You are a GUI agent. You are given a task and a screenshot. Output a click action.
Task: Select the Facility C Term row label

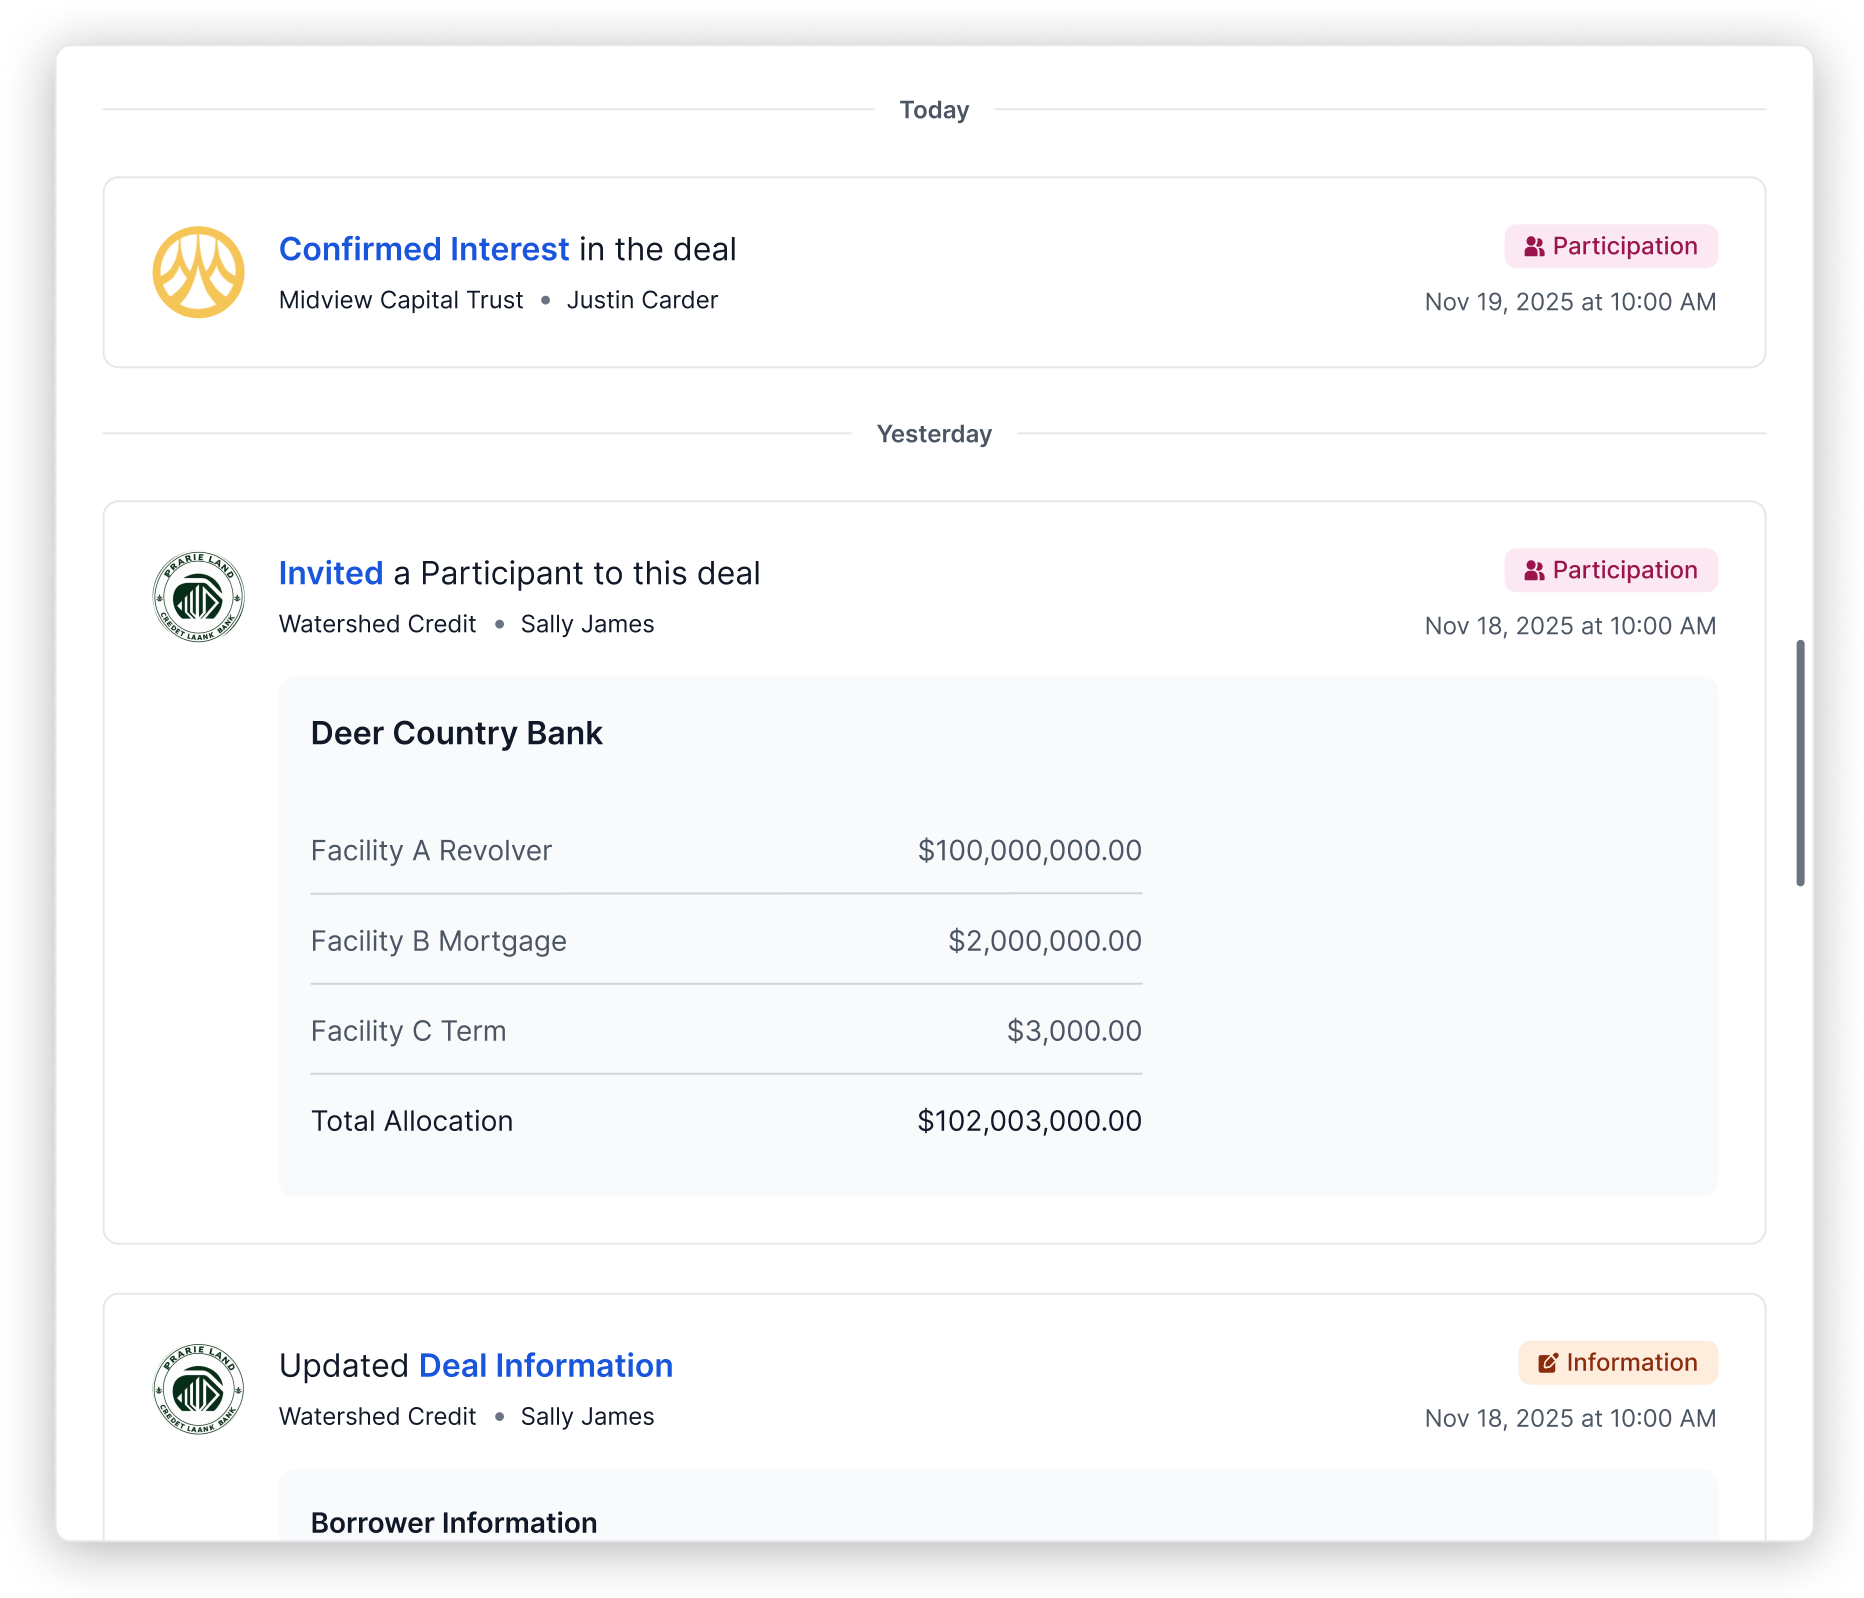click(408, 1031)
